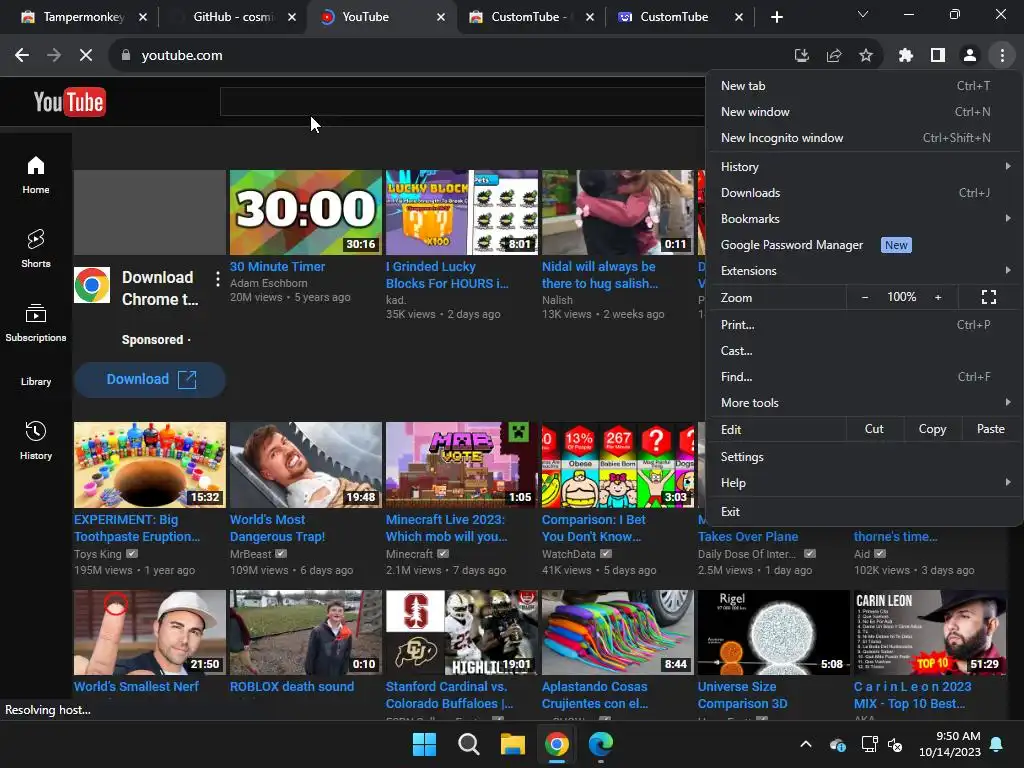The width and height of the screenshot is (1024, 768).
Task: Select New window menu item
Action: tap(865, 112)
